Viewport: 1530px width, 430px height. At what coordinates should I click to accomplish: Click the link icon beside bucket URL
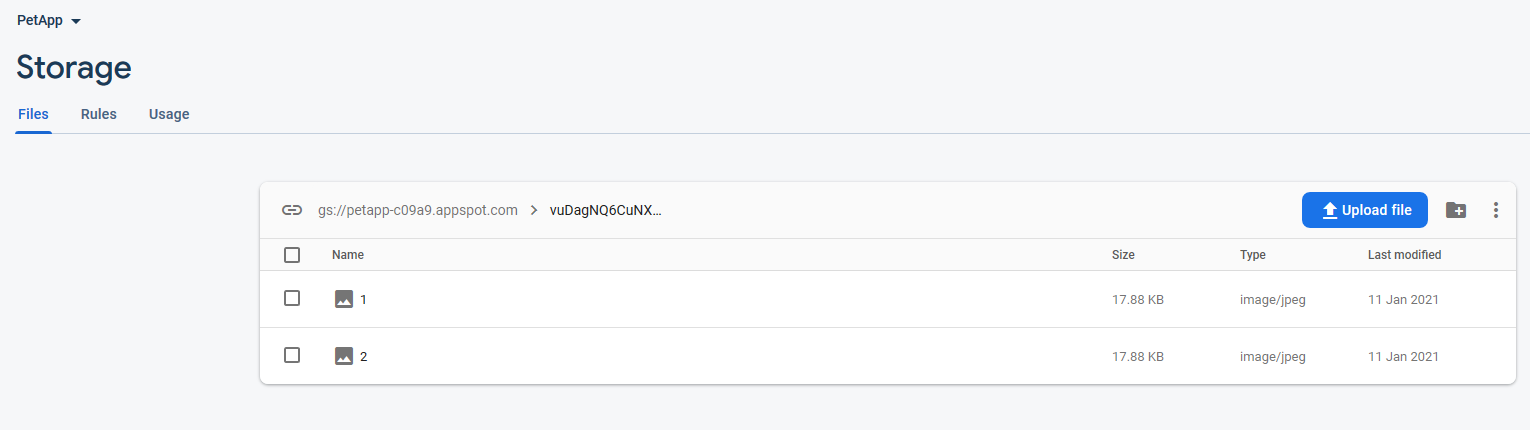tap(292, 210)
